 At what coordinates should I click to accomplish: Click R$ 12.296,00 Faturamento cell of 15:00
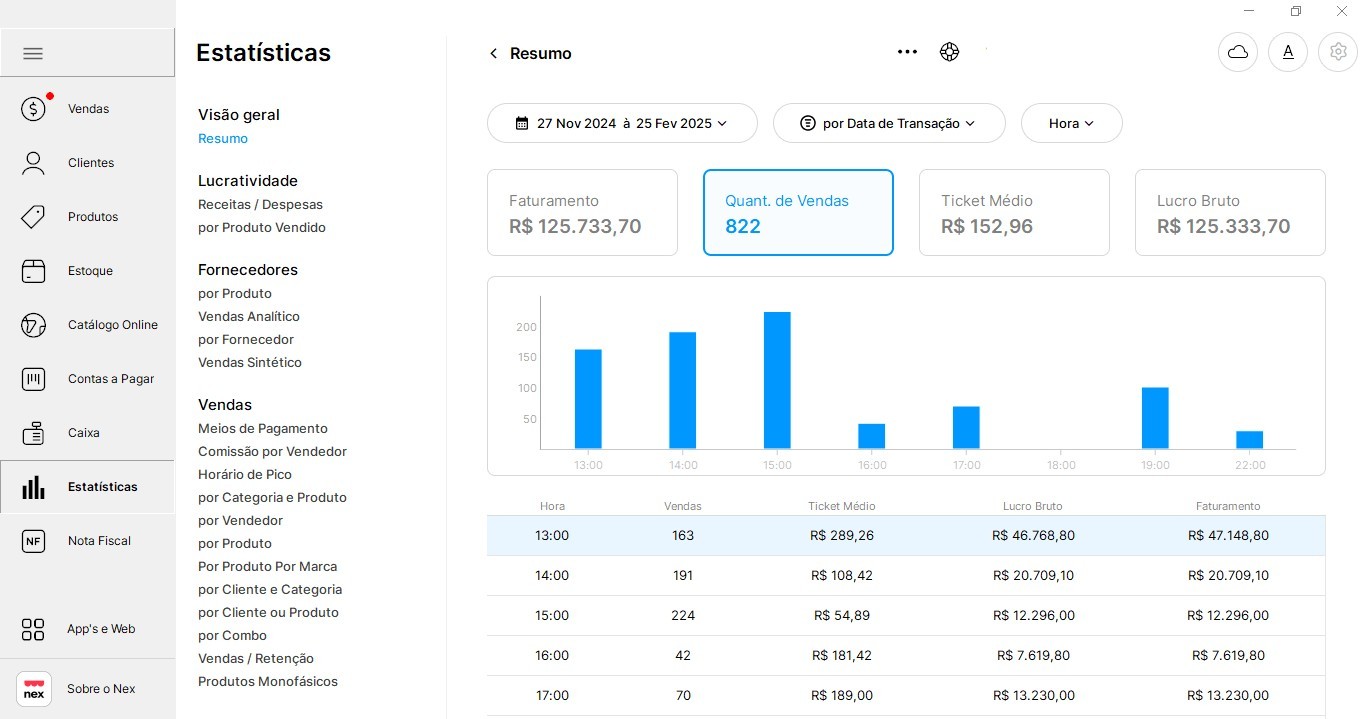click(1228, 615)
